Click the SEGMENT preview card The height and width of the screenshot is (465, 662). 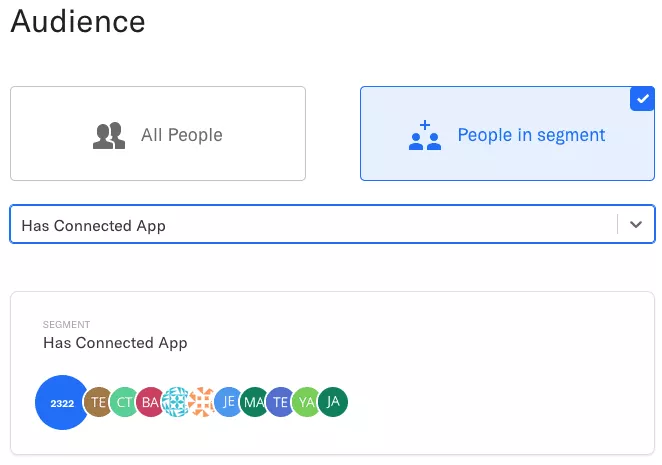pos(332,373)
